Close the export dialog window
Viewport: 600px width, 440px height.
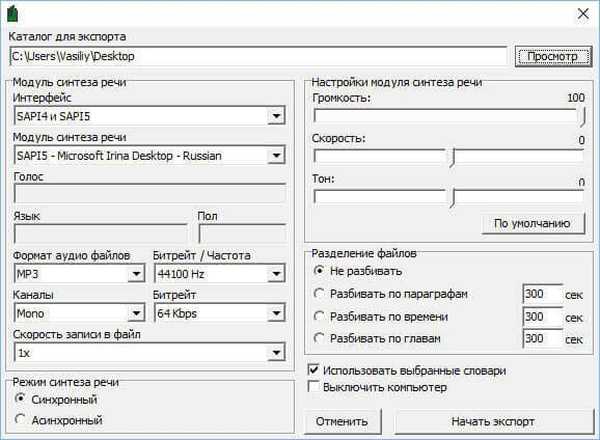click(579, 14)
